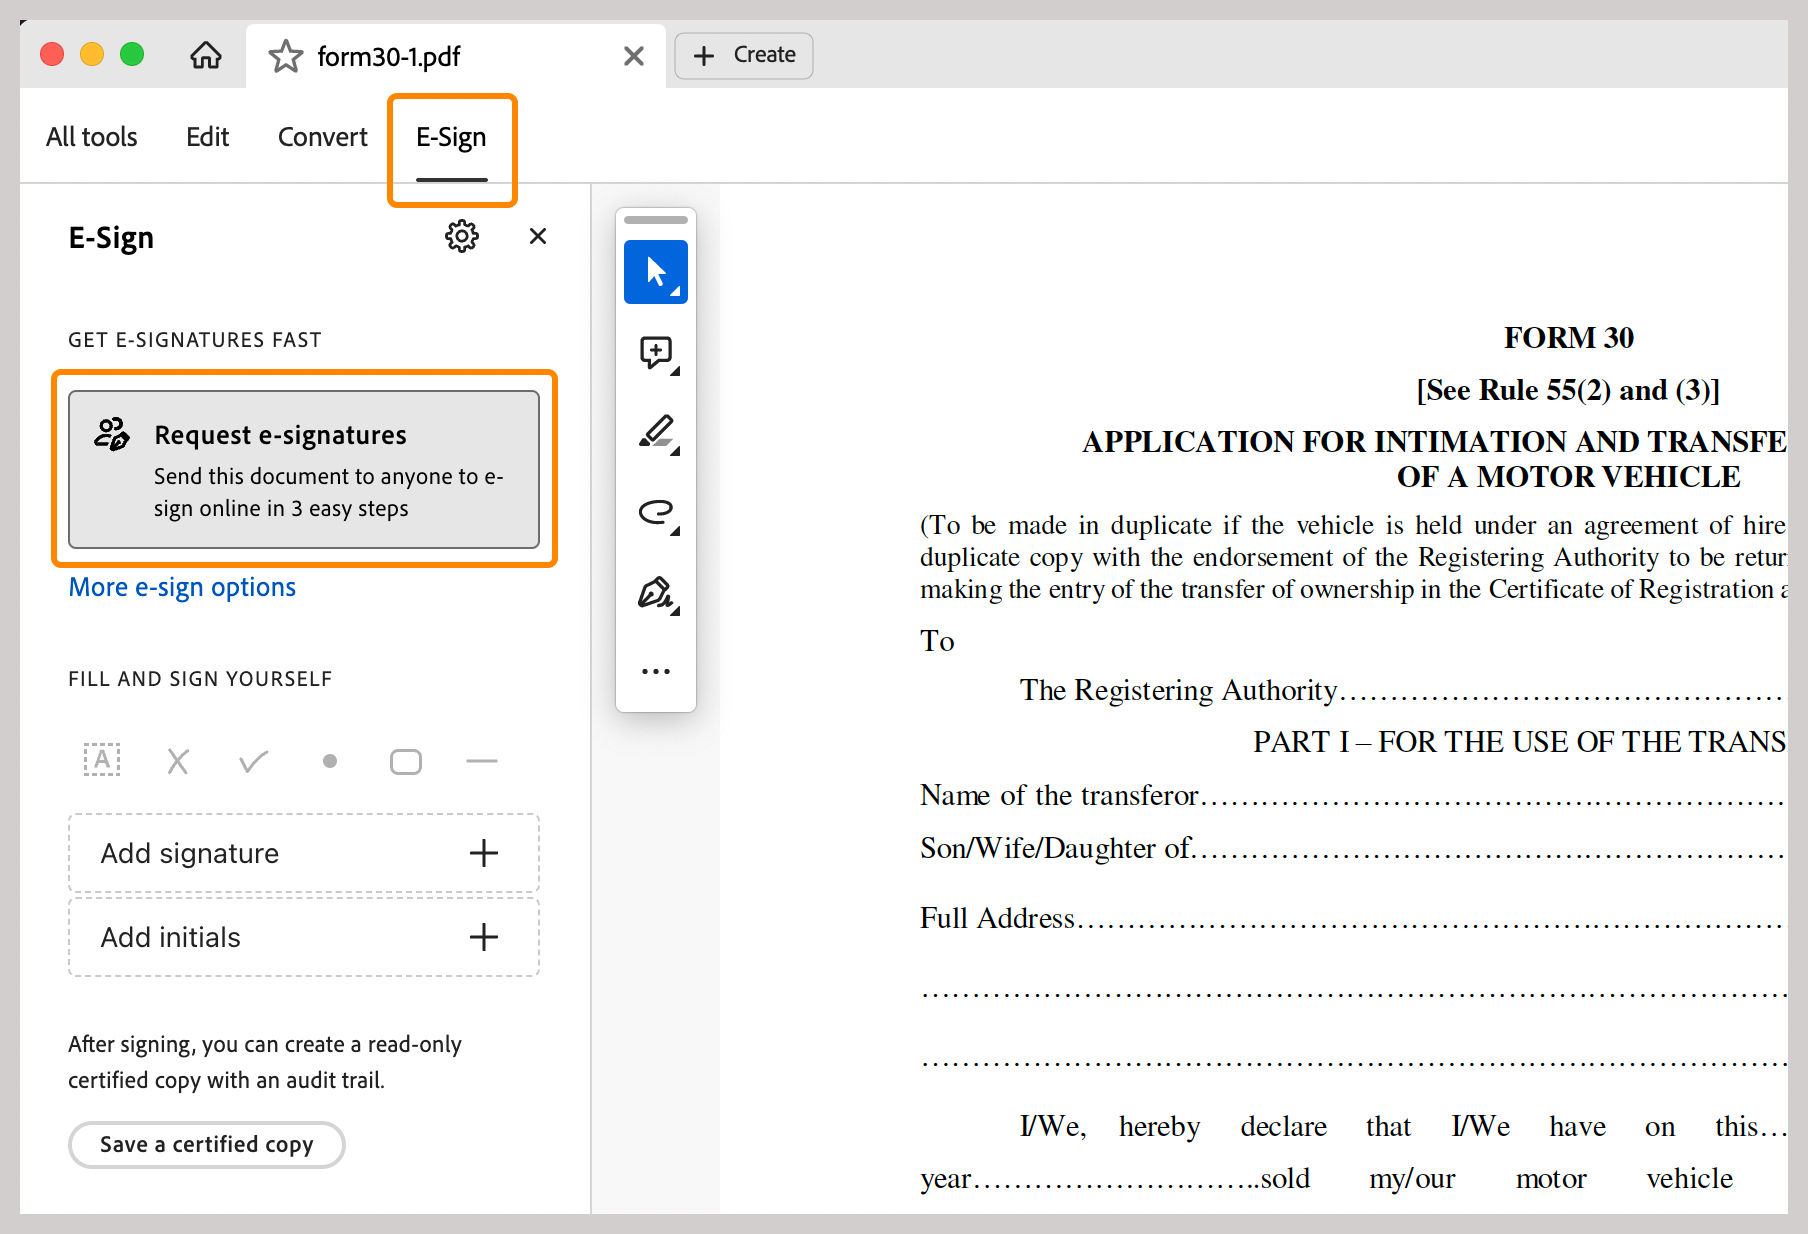The height and width of the screenshot is (1234, 1808).
Task: Pick the dot fill tool
Action: click(330, 762)
